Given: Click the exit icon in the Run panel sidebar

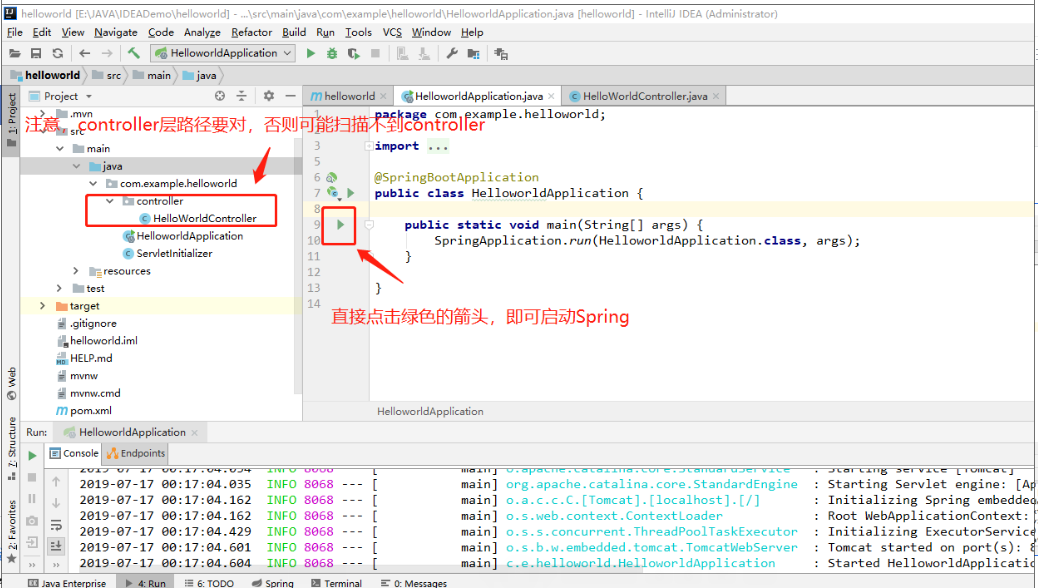Looking at the screenshot, I should point(32,542).
